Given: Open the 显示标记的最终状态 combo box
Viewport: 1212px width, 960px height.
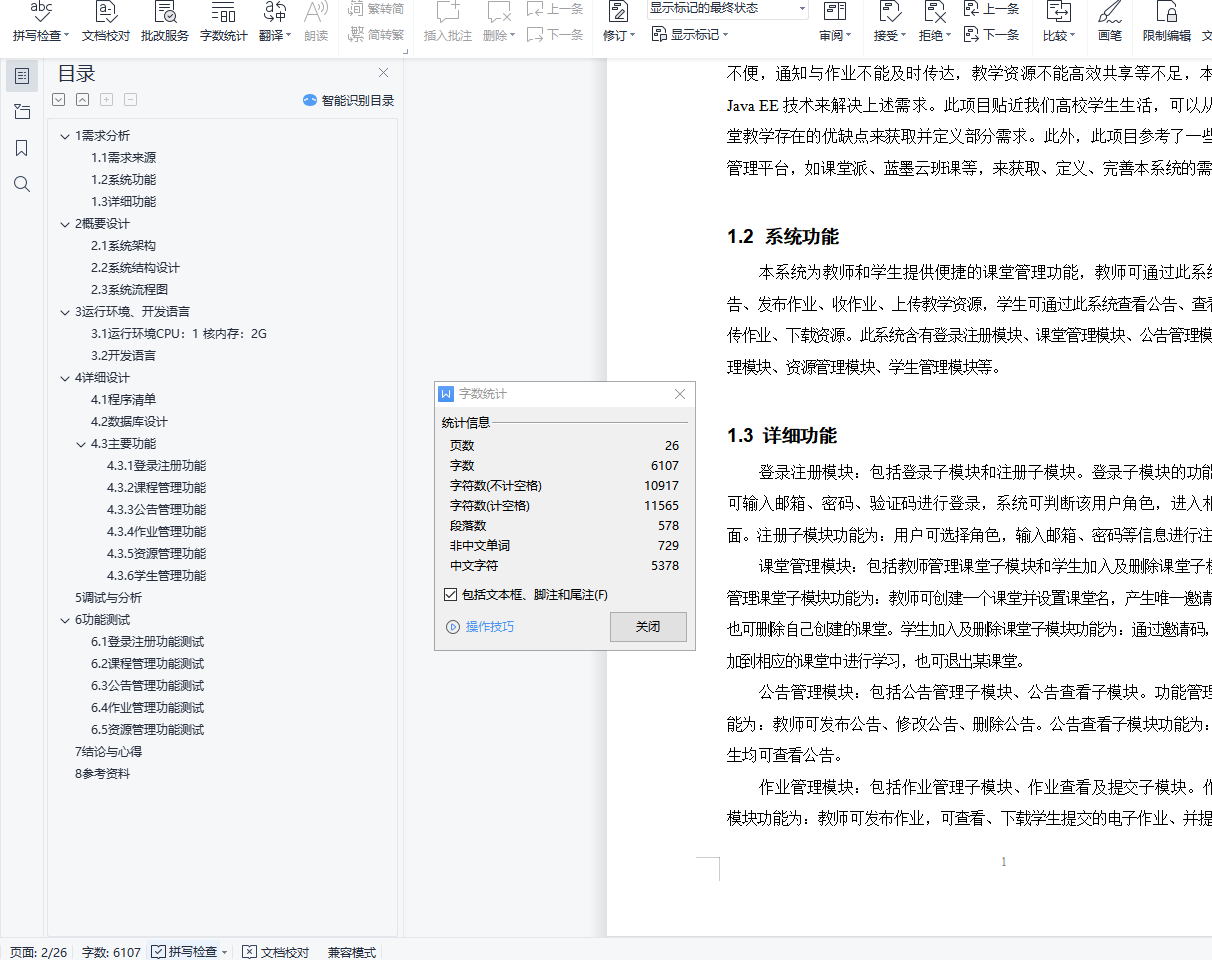Looking at the screenshot, I should (x=727, y=9).
